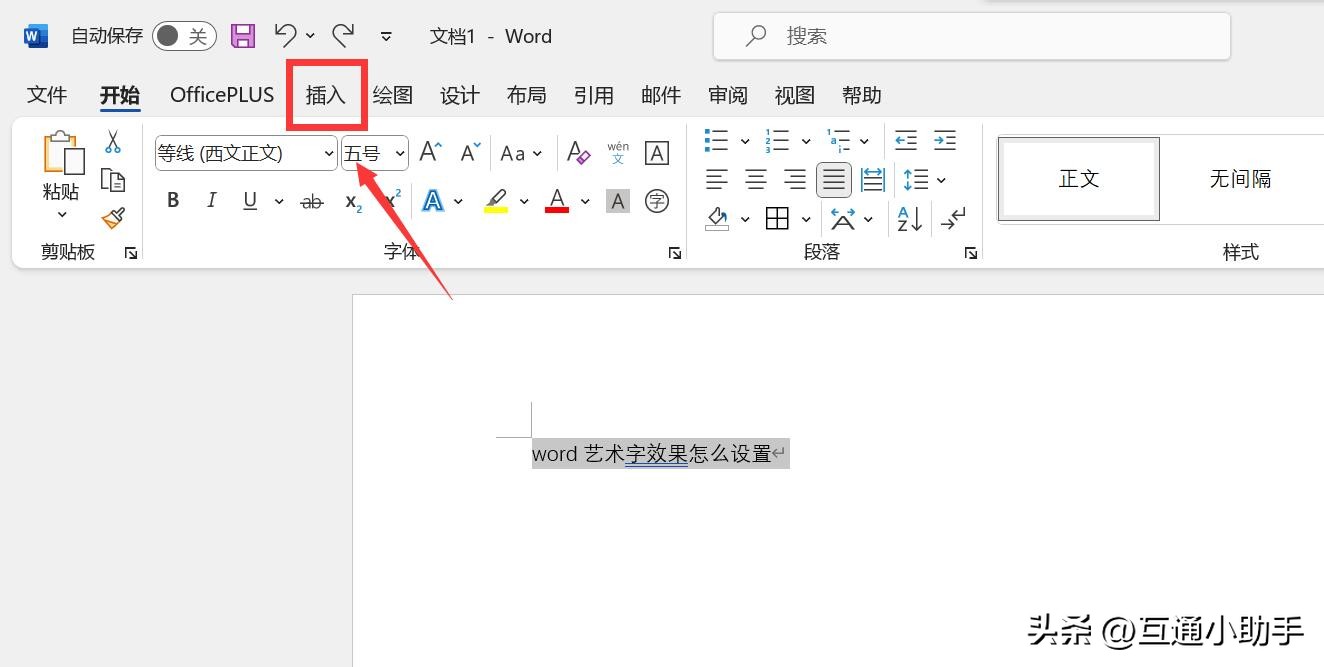Toggle the AutoSave switch
This screenshot has height=667, width=1324.
tap(184, 37)
